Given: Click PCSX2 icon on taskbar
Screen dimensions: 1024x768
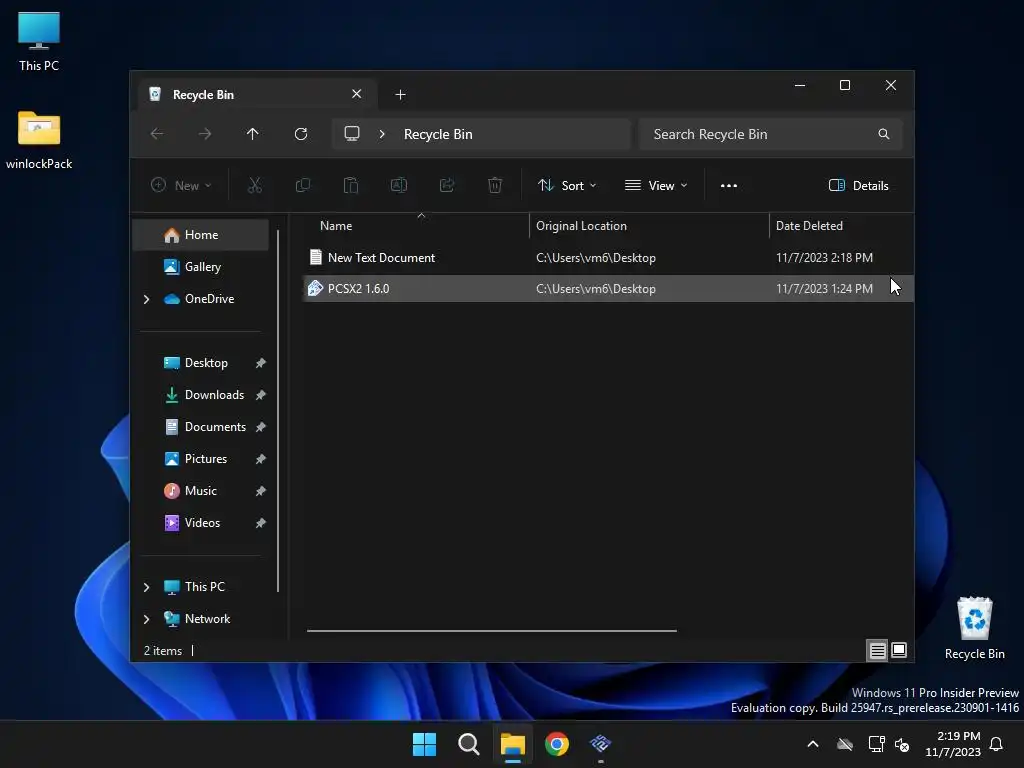Looking at the screenshot, I should (x=600, y=744).
